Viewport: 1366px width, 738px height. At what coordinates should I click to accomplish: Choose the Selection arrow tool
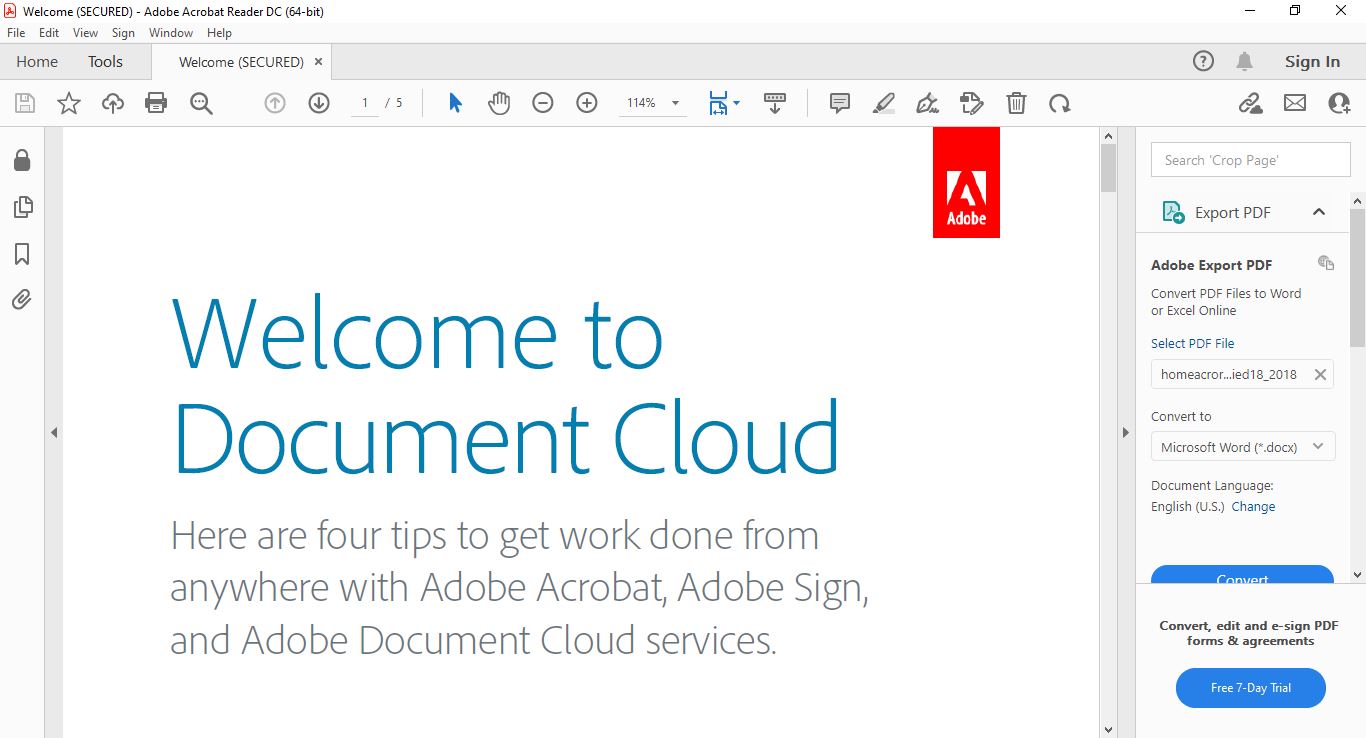[455, 103]
